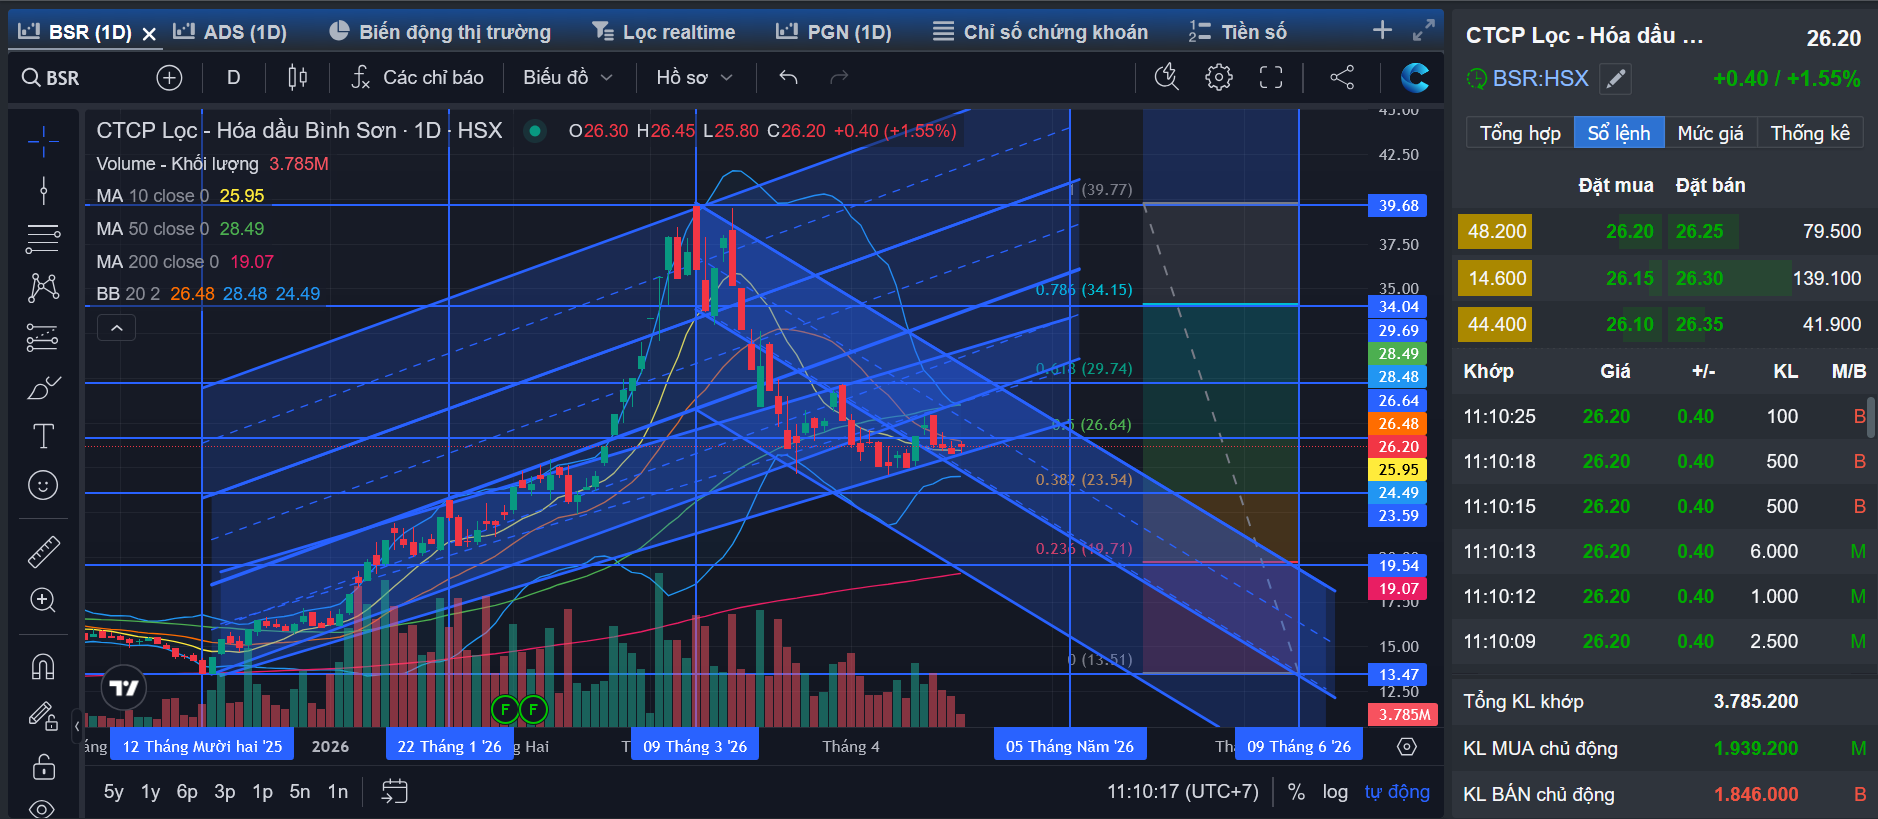Open the pattern drawing tools
Screen dimensions: 1878x819
43,288
